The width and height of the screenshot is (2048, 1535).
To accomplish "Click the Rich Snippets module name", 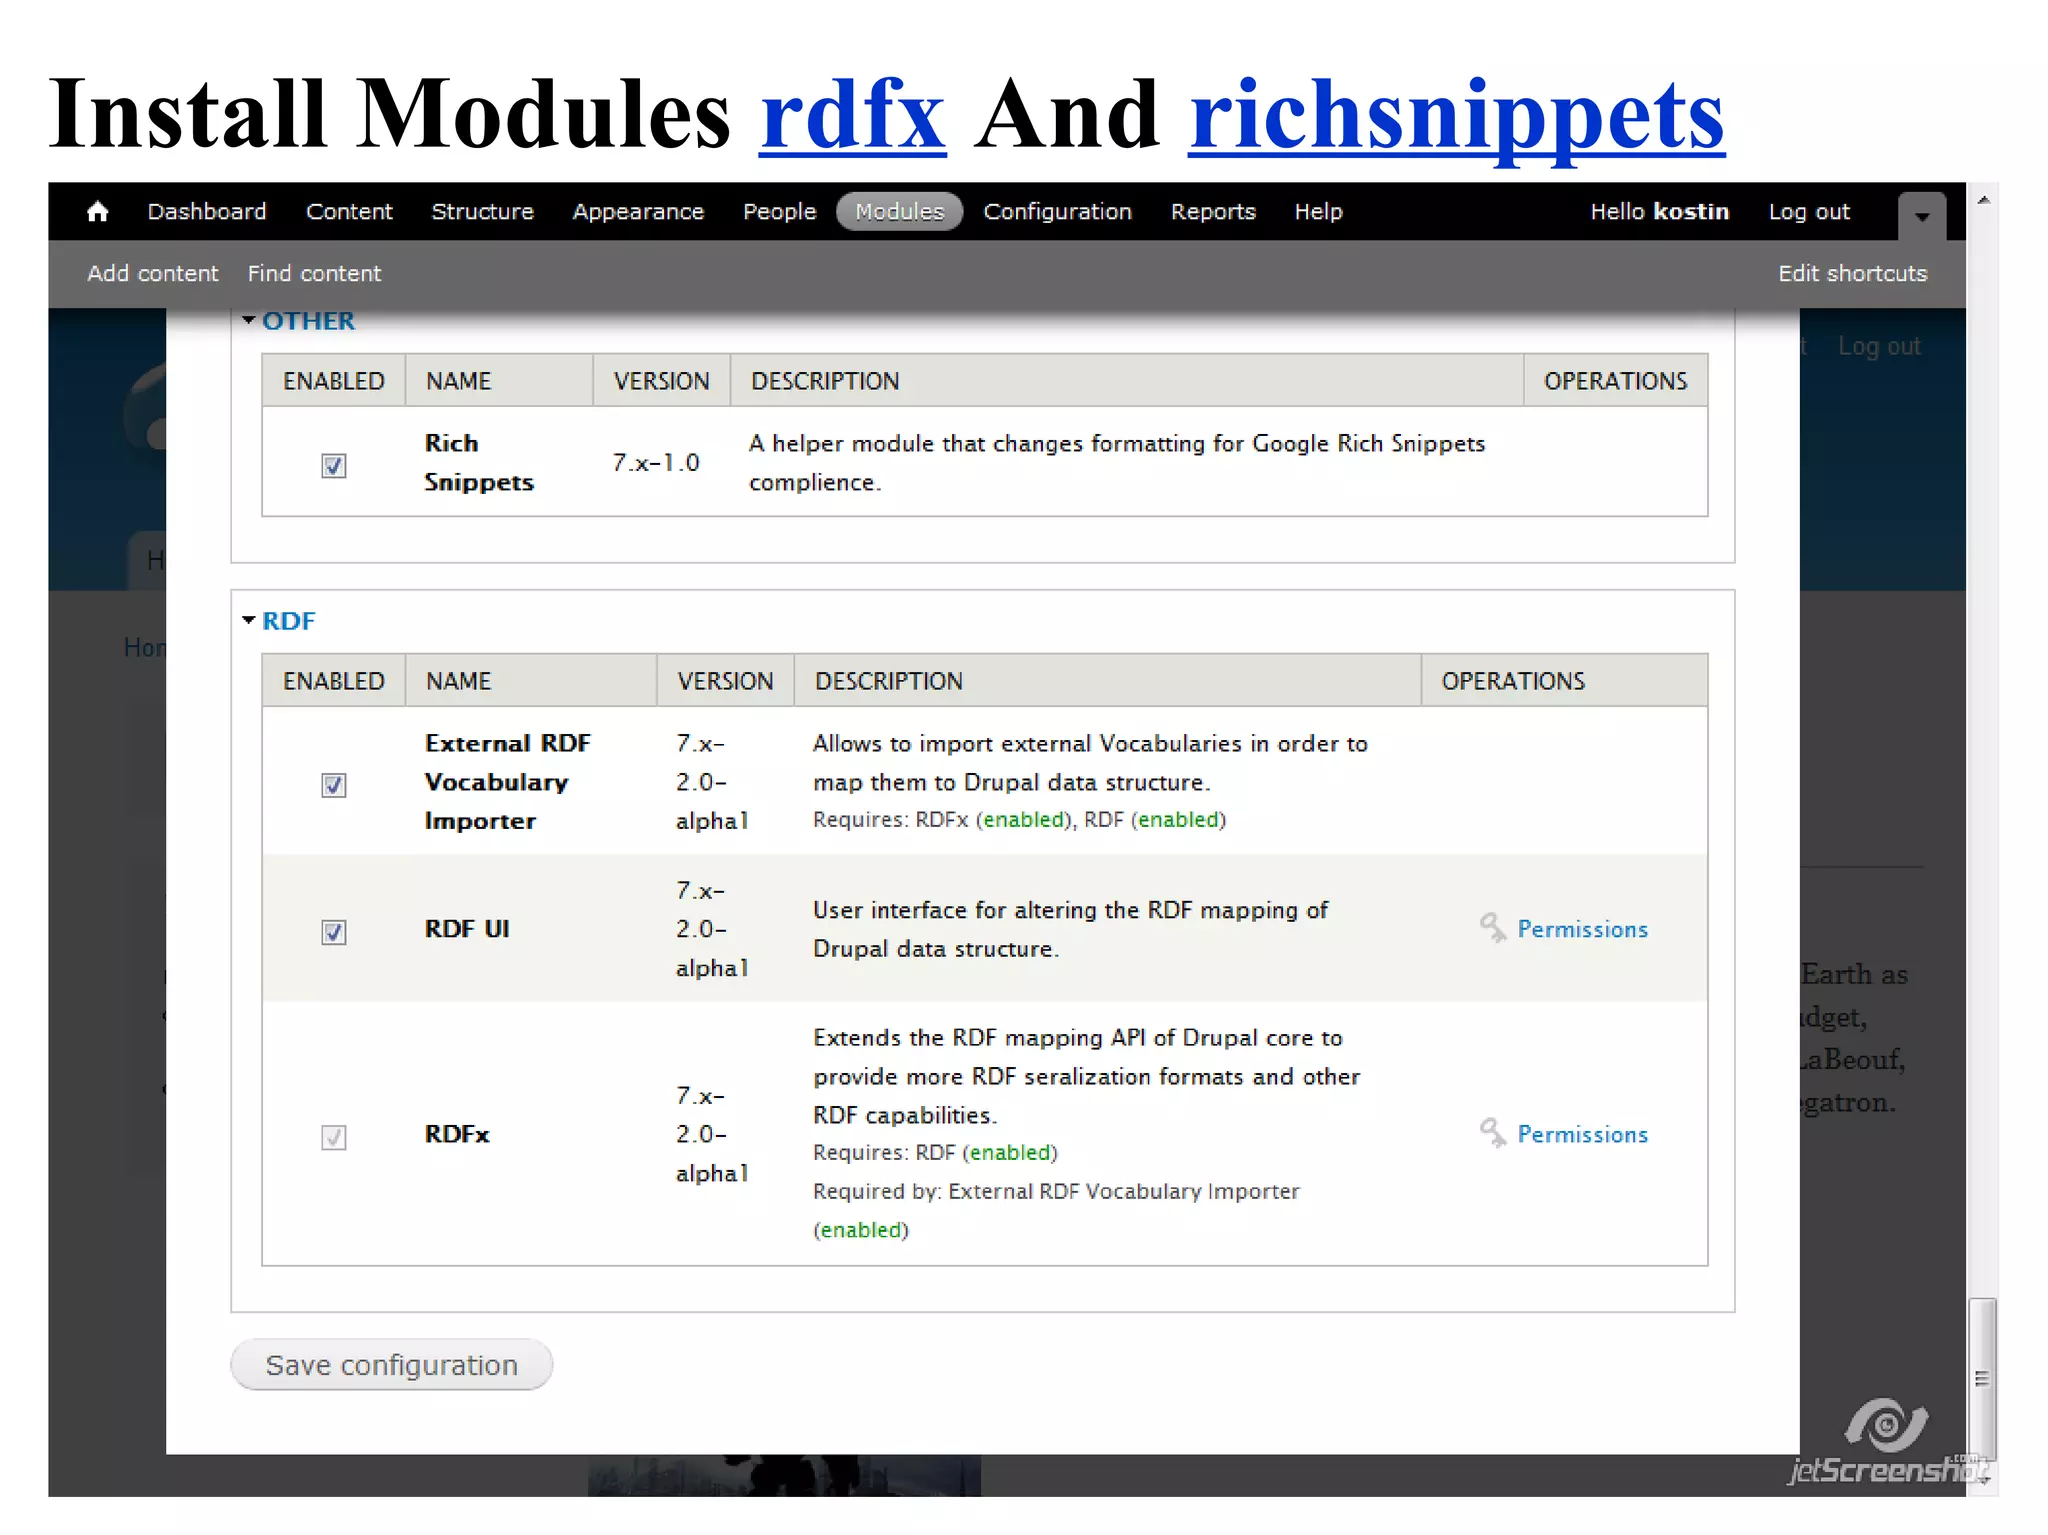I will coord(478,462).
